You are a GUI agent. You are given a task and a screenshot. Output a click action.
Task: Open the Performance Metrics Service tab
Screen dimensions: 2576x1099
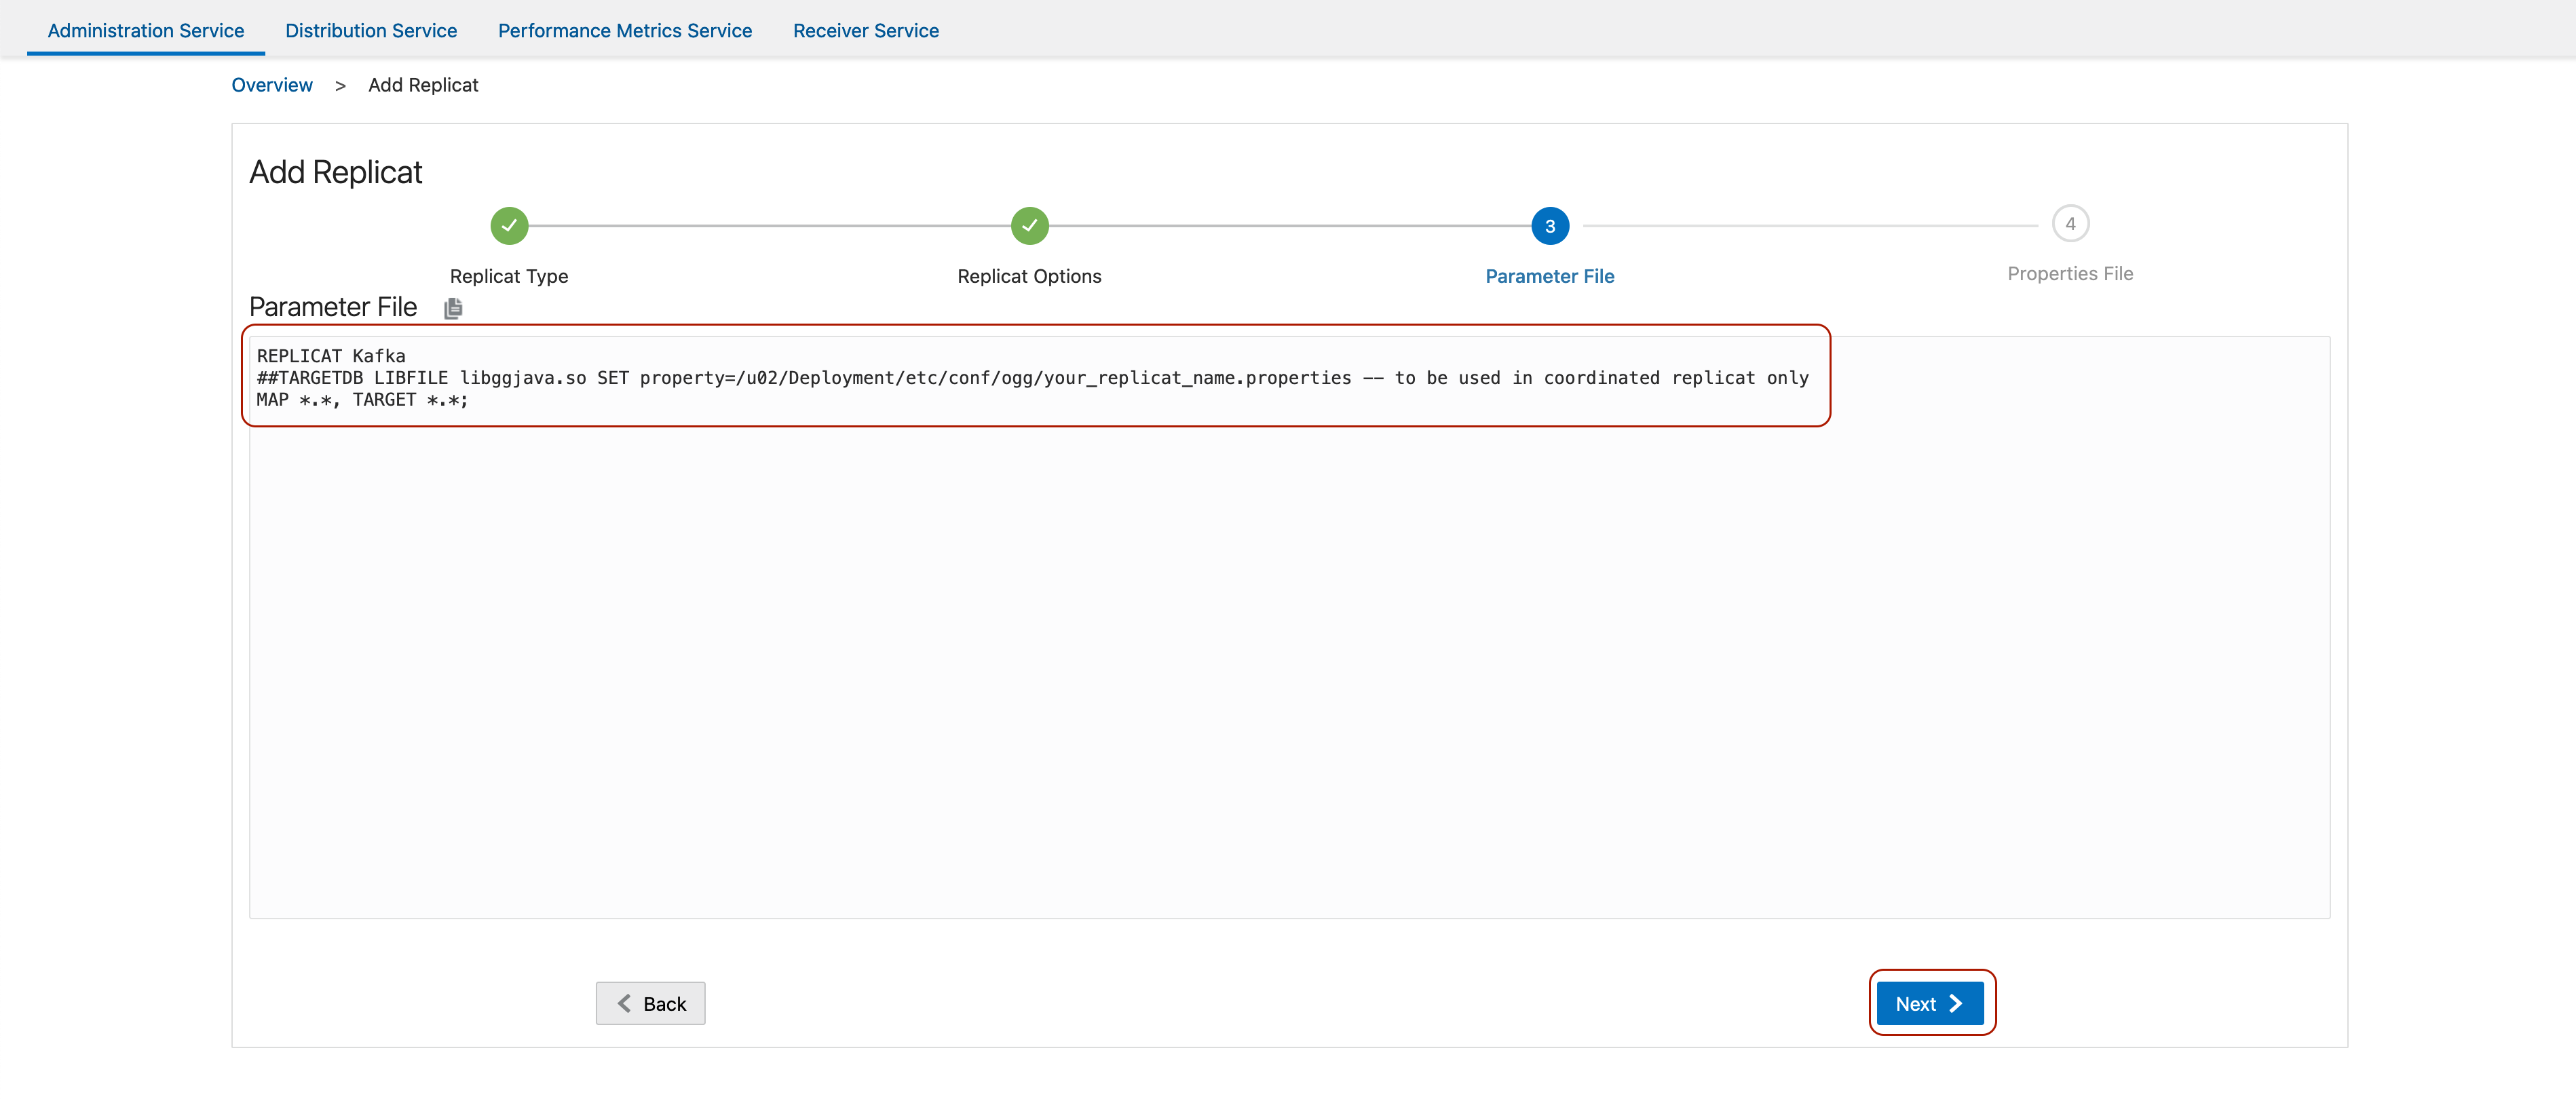coord(625,30)
